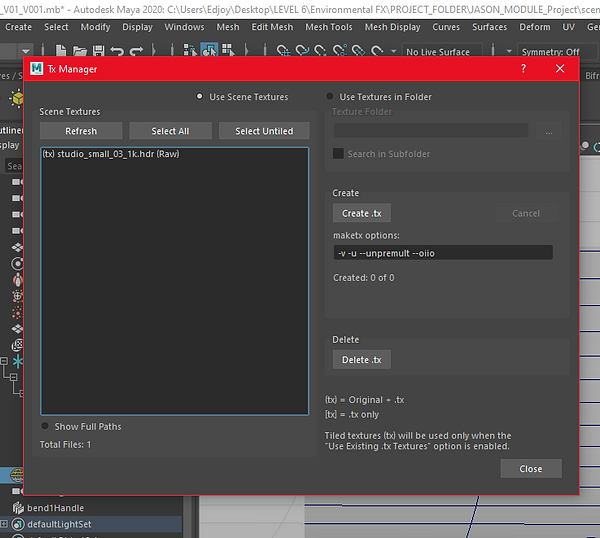Enable Search in Subfolder checkbox
This screenshot has height=538, width=600.
tap(338, 154)
